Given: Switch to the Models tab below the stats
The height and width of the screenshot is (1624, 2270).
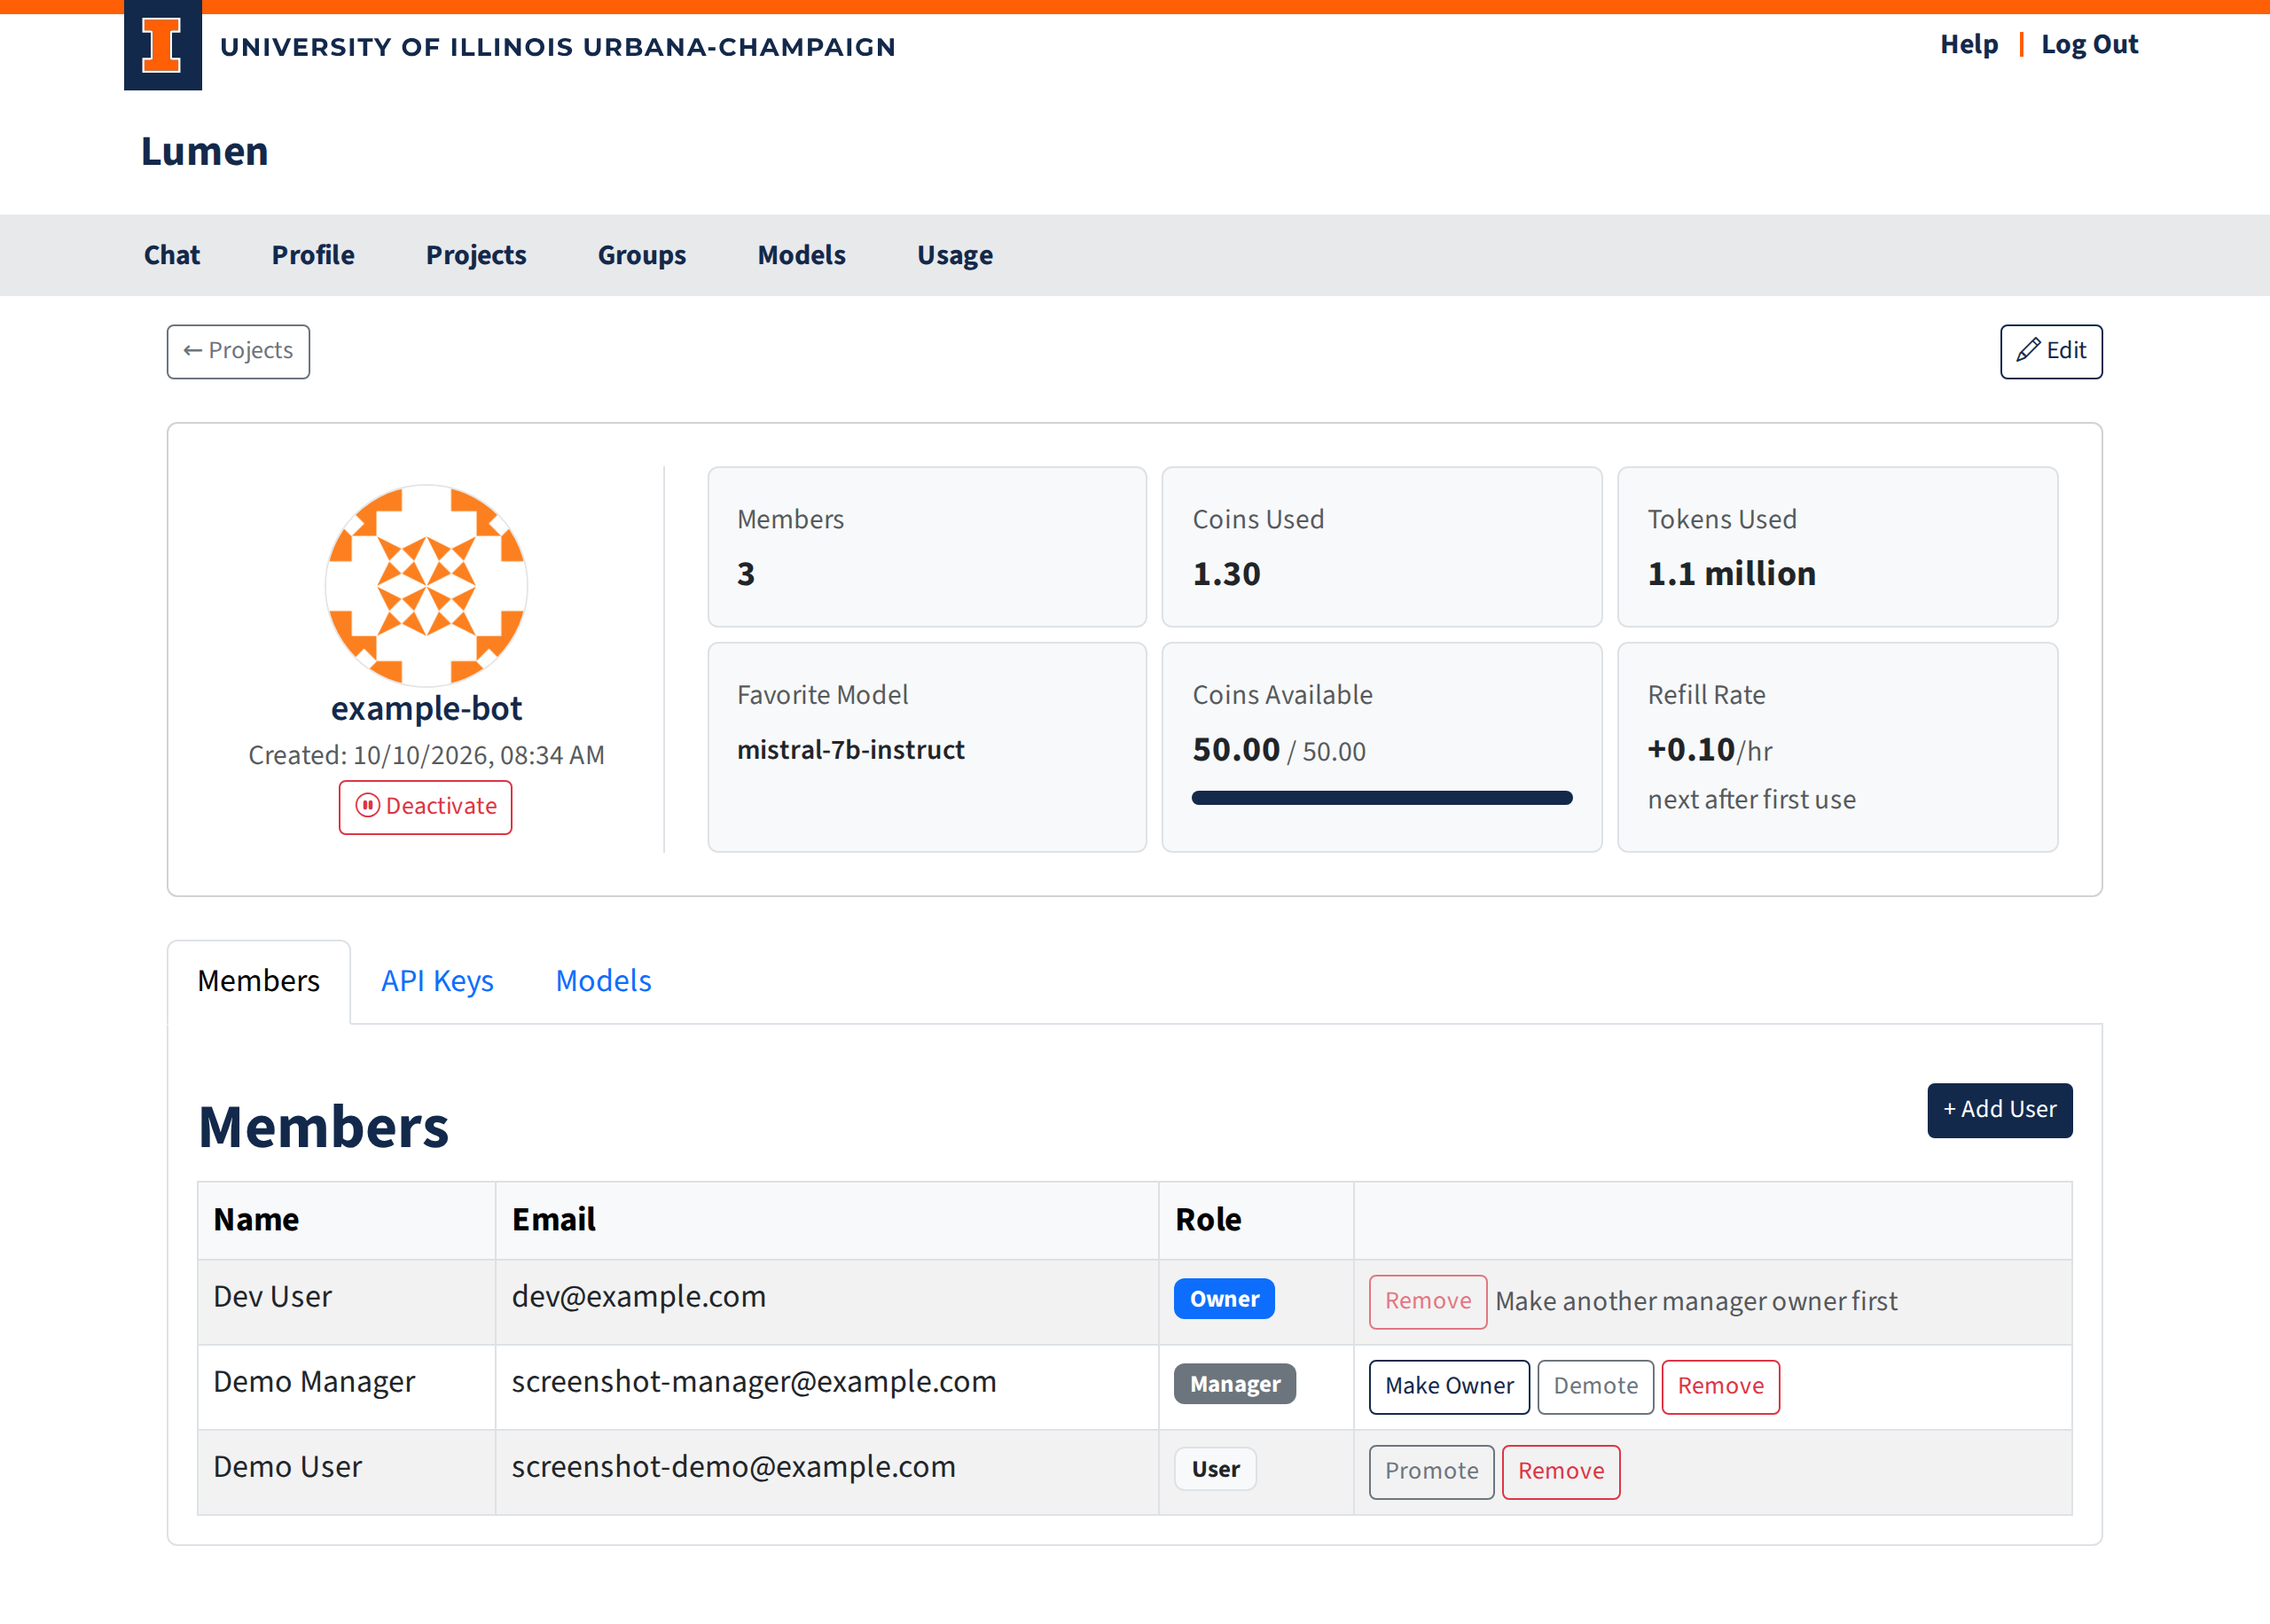Looking at the screenshot, I should pos(603,980).
